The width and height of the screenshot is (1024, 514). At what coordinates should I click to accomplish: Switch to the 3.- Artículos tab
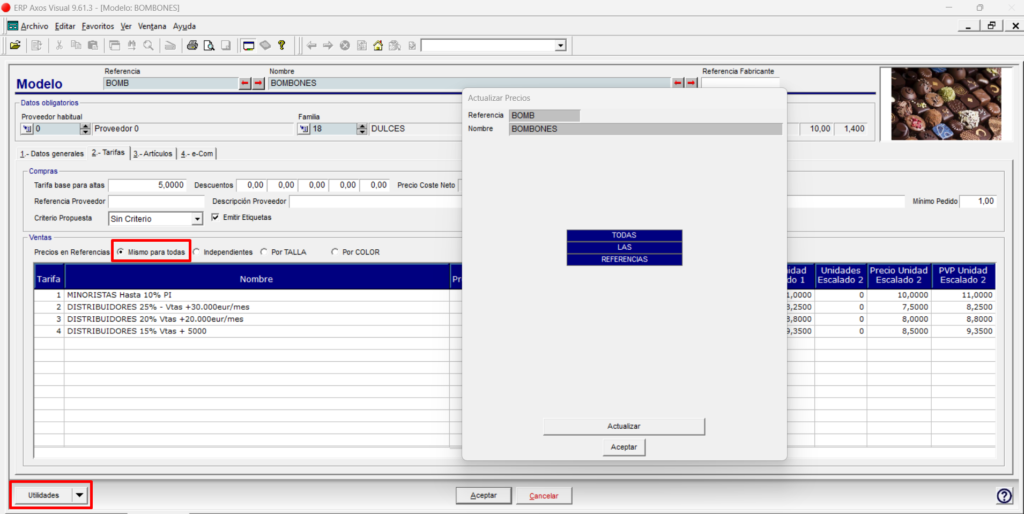pos(153,153)
